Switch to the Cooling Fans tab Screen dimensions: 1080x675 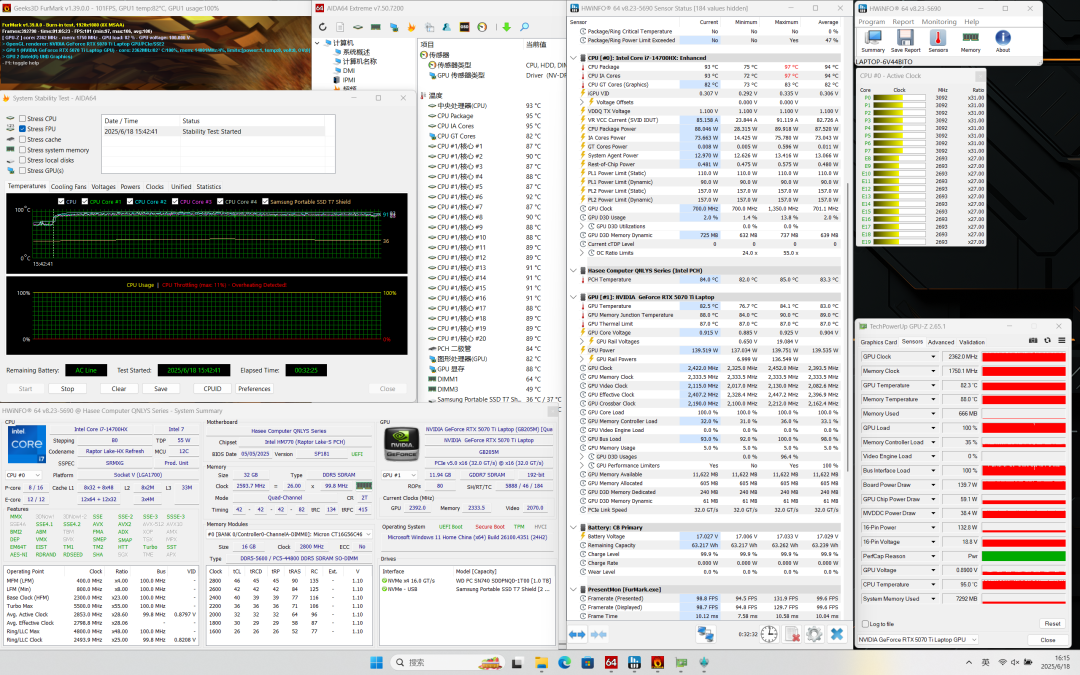[x=69, y=187]
